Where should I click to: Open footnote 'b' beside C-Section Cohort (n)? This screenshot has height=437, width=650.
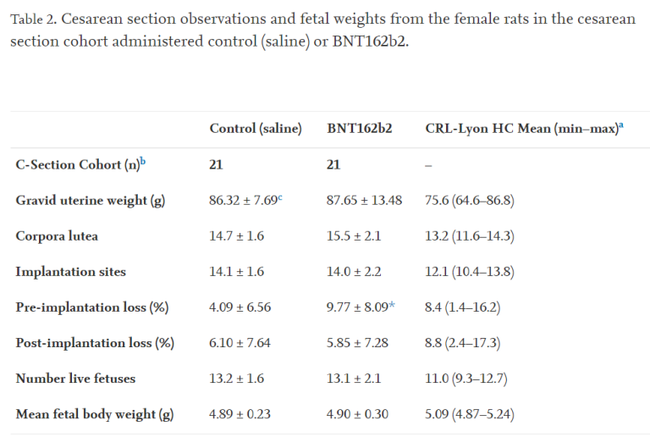(x=141, y=161)
